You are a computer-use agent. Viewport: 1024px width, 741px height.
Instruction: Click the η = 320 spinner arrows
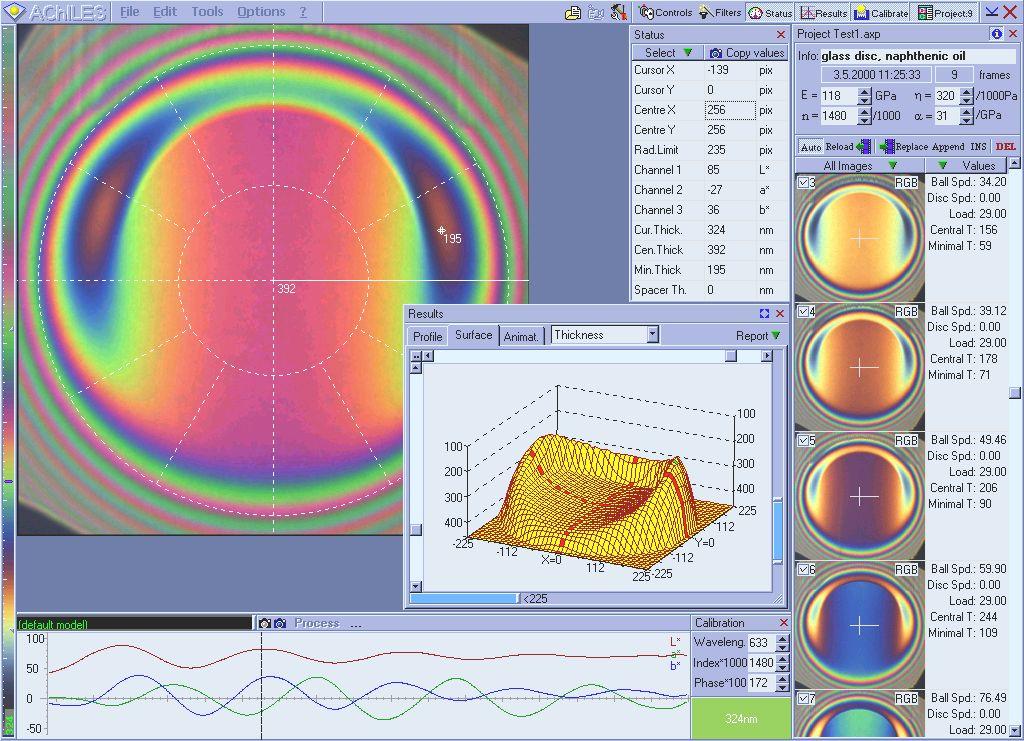(967, 96)
